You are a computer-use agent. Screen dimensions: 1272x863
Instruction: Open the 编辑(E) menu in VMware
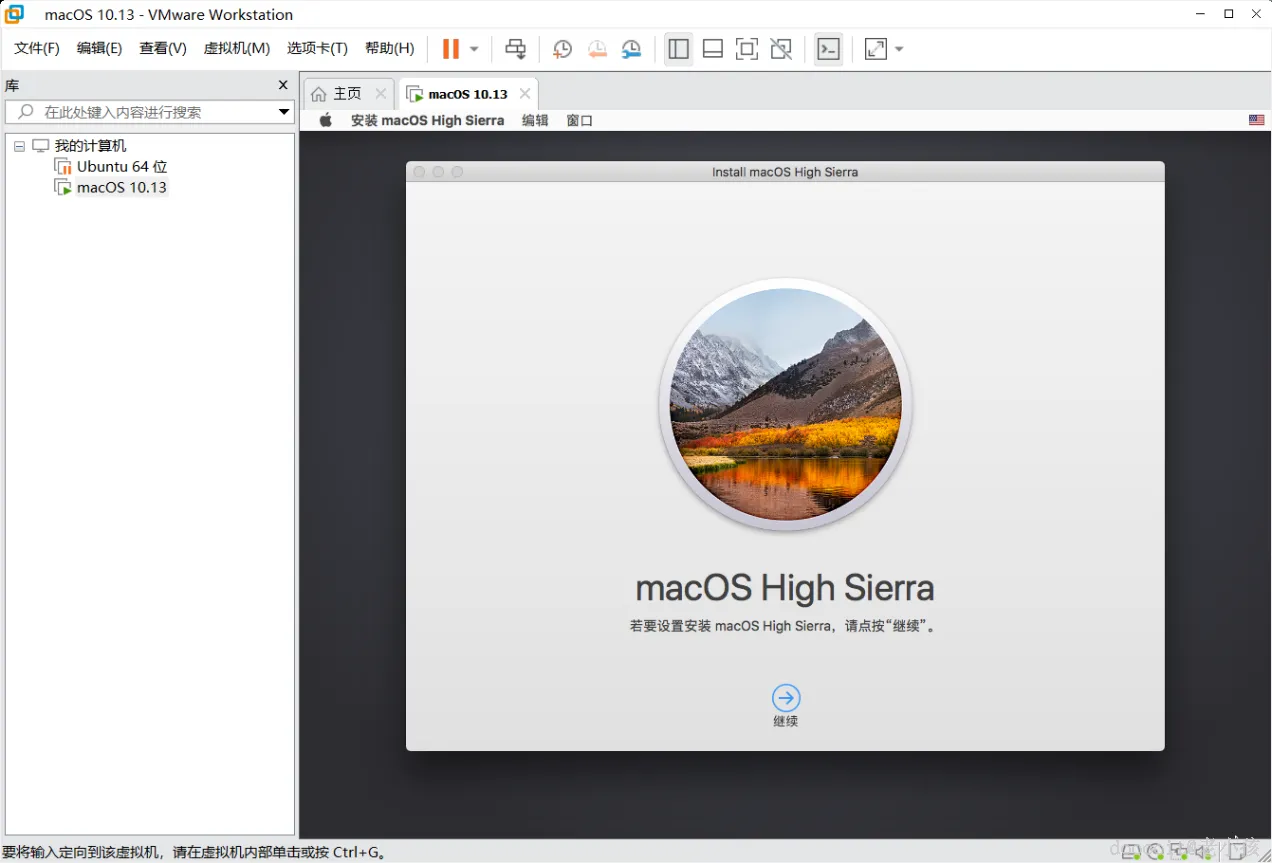coord(99,48)
